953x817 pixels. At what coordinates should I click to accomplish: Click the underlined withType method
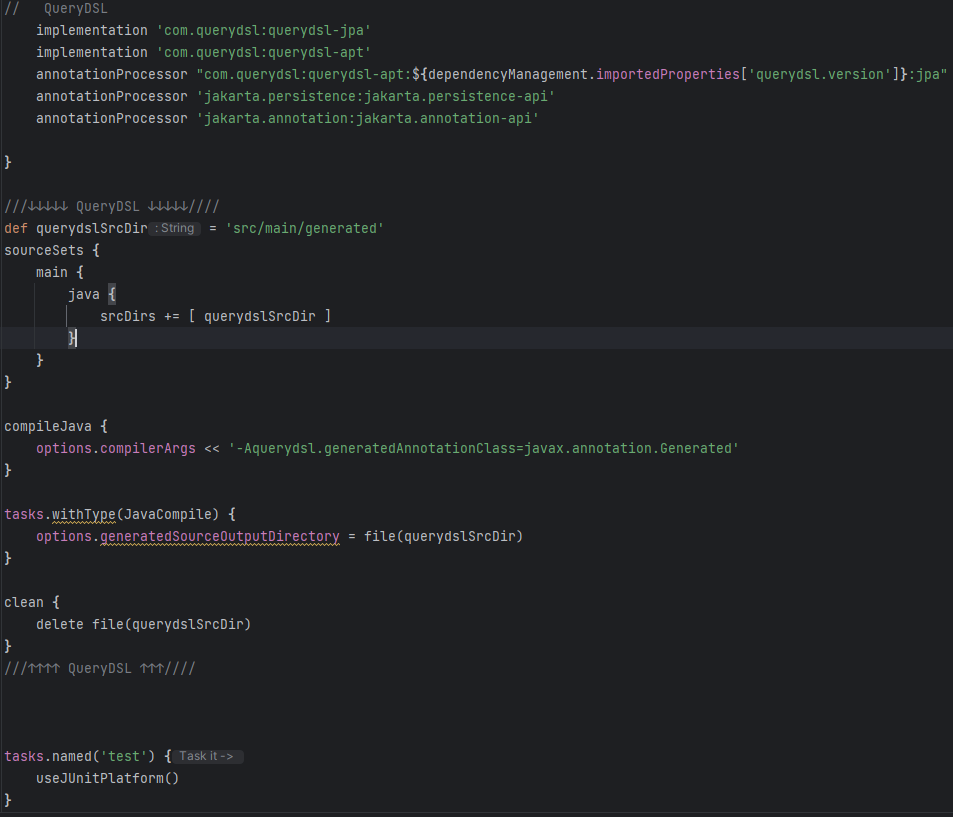click(83, 514)
